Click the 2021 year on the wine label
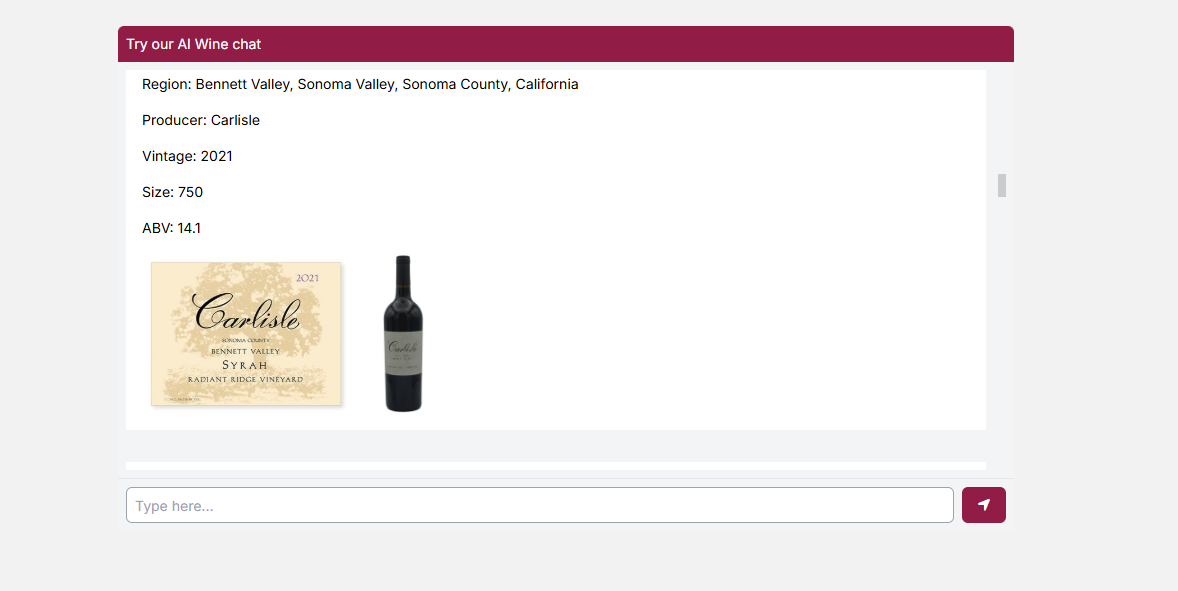Screen dimensions: 1178x591 pyautogui.click(x=307, y=278)
